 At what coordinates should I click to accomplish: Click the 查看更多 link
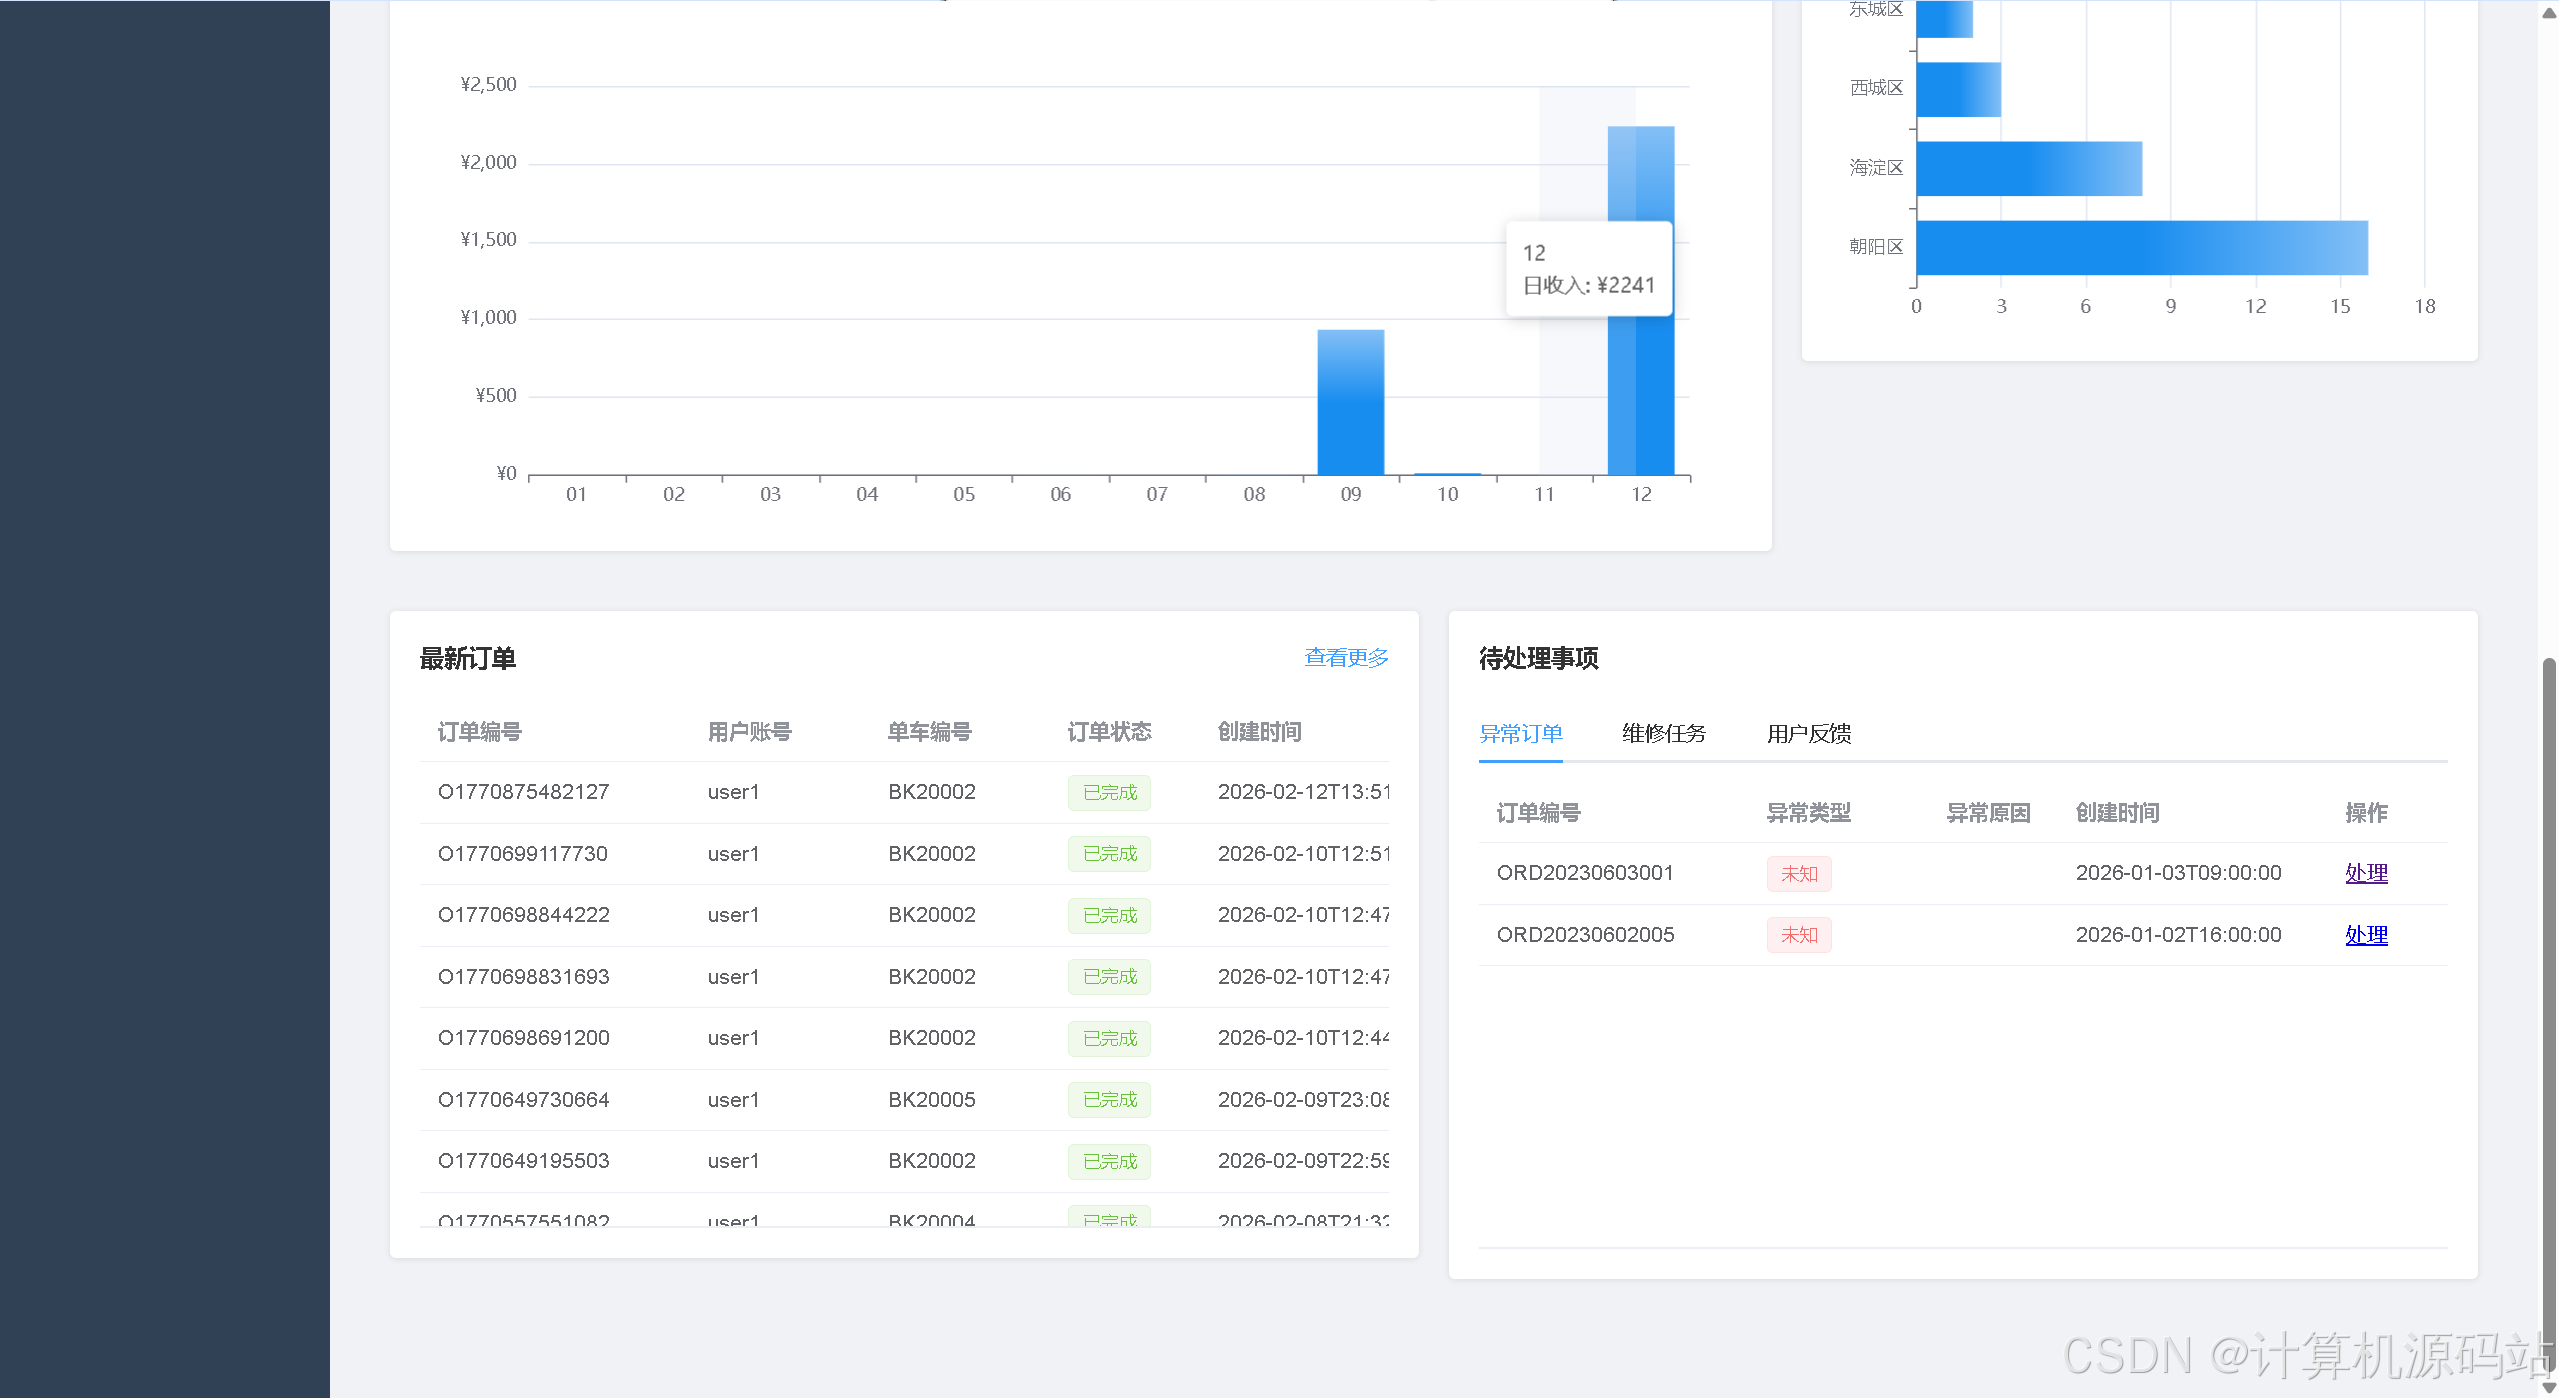coord(1346,657)
